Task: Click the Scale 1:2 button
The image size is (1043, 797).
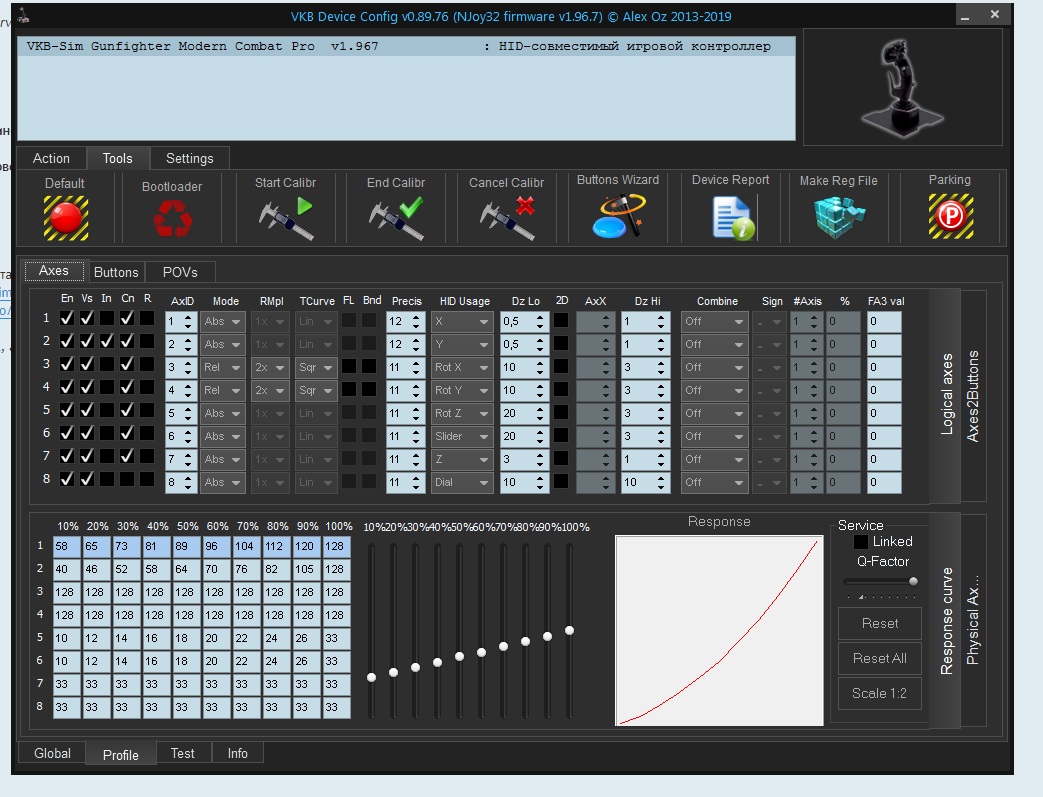Action: [879, 693]
